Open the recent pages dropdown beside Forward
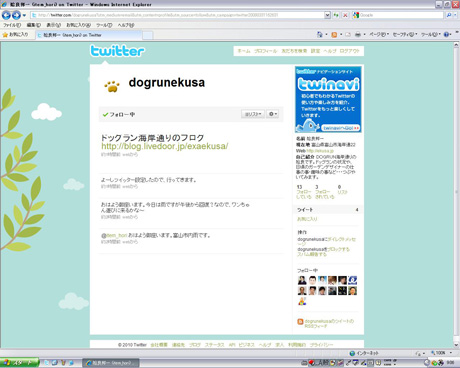Screen dimensions: 460x368 24,15
